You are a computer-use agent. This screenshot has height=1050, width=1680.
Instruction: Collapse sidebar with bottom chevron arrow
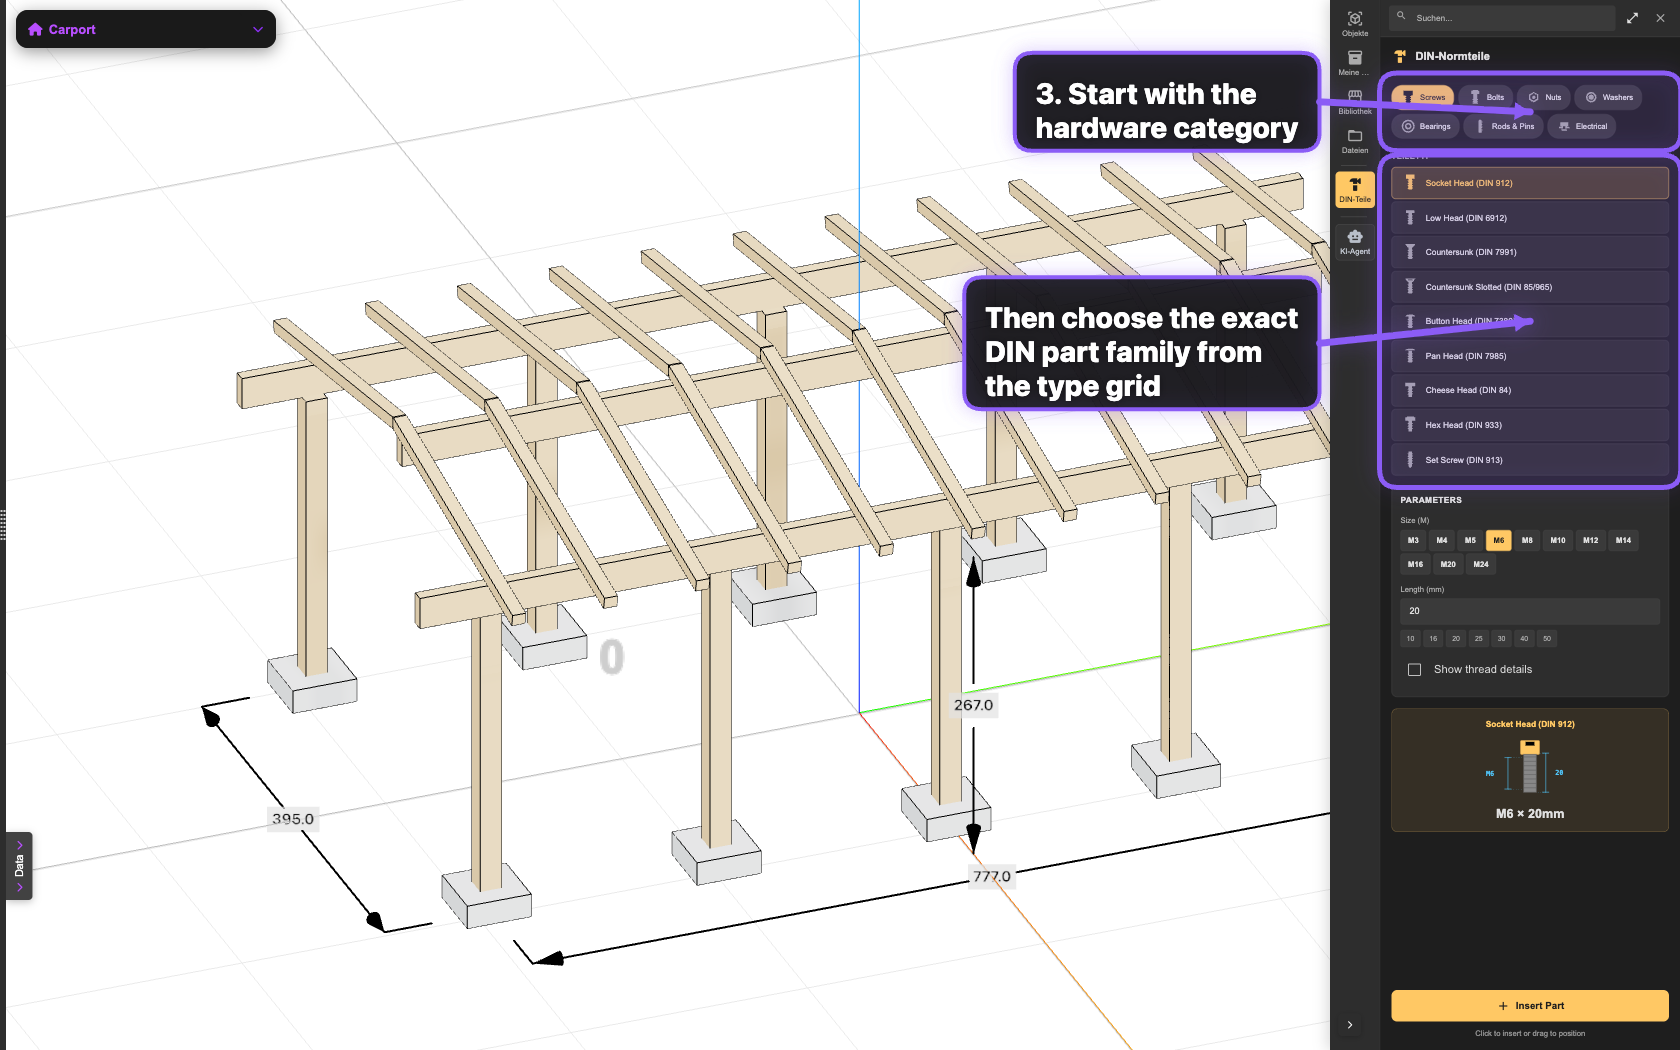[1350, 1025]
